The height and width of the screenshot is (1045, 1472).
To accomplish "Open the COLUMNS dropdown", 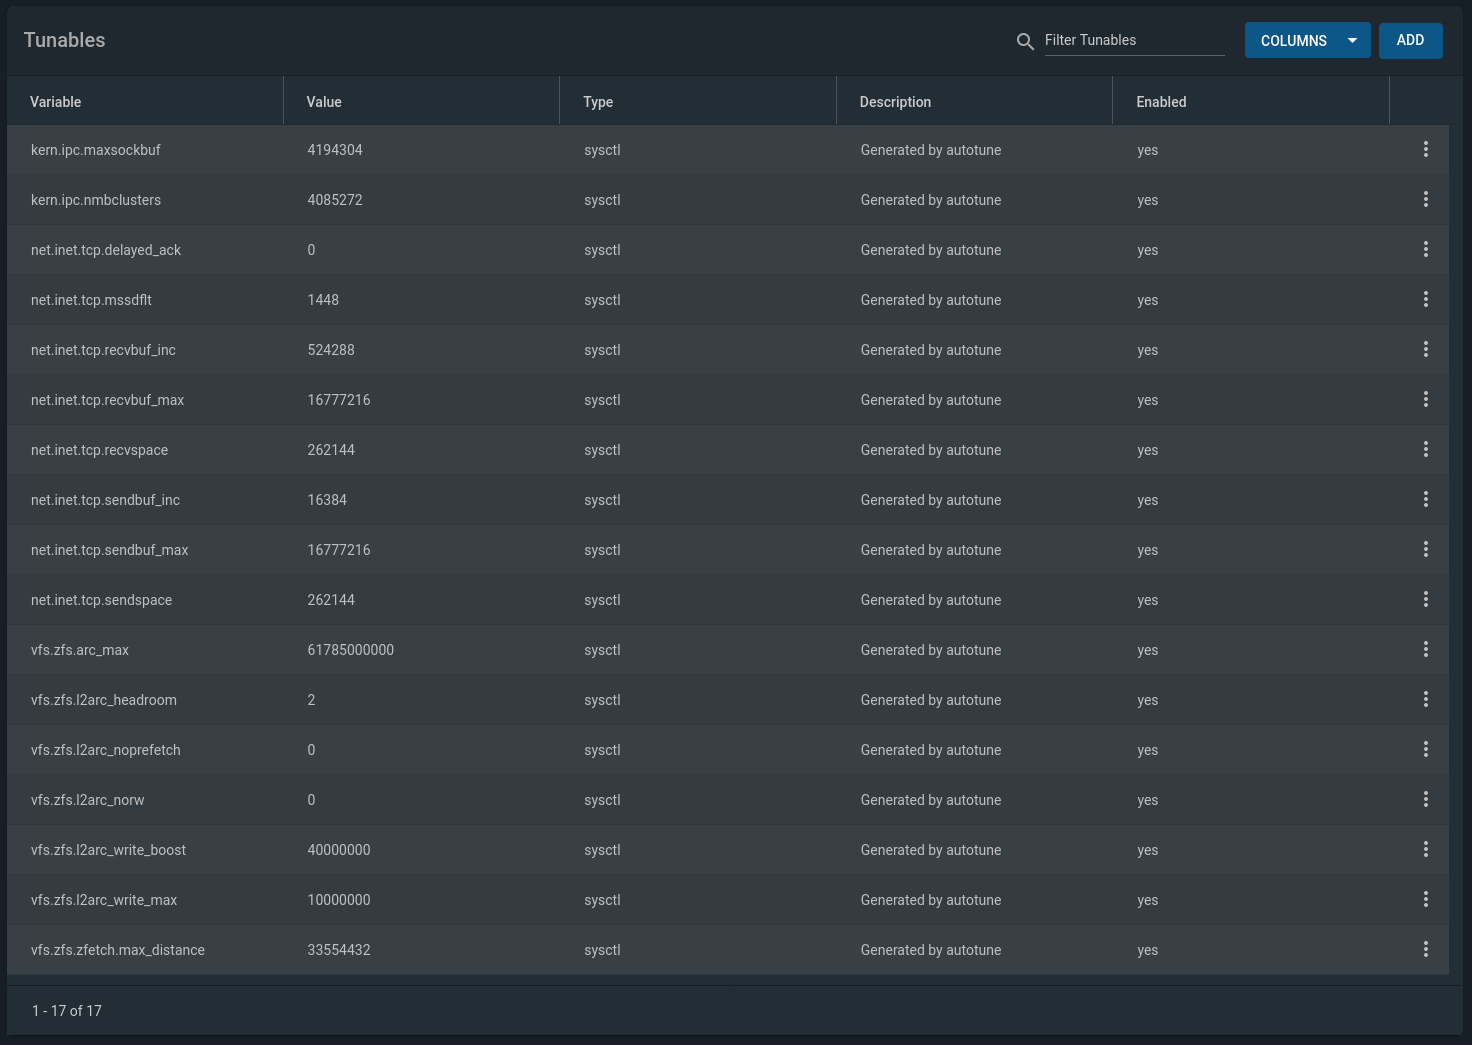I will point(1307,40).
